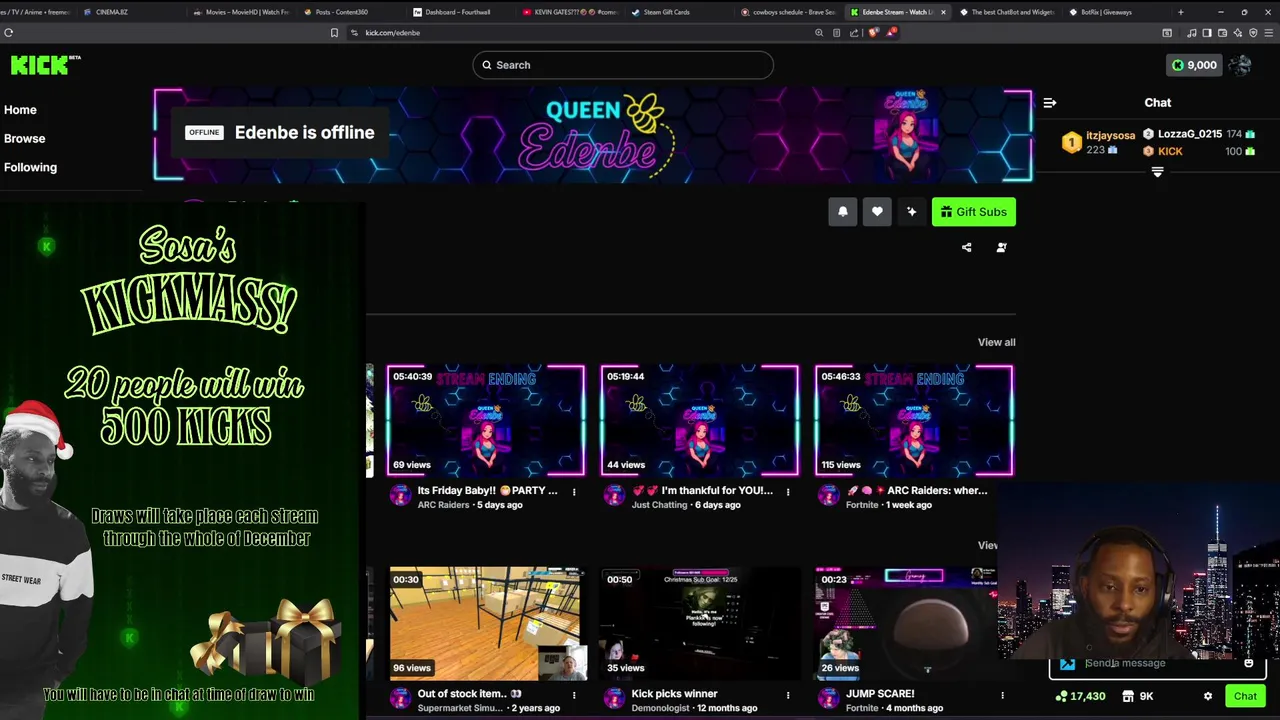Viewport: 1280px width, 720px height.
Task: Follow Edenbe with the heart button
Action: (x=877, y=212)
